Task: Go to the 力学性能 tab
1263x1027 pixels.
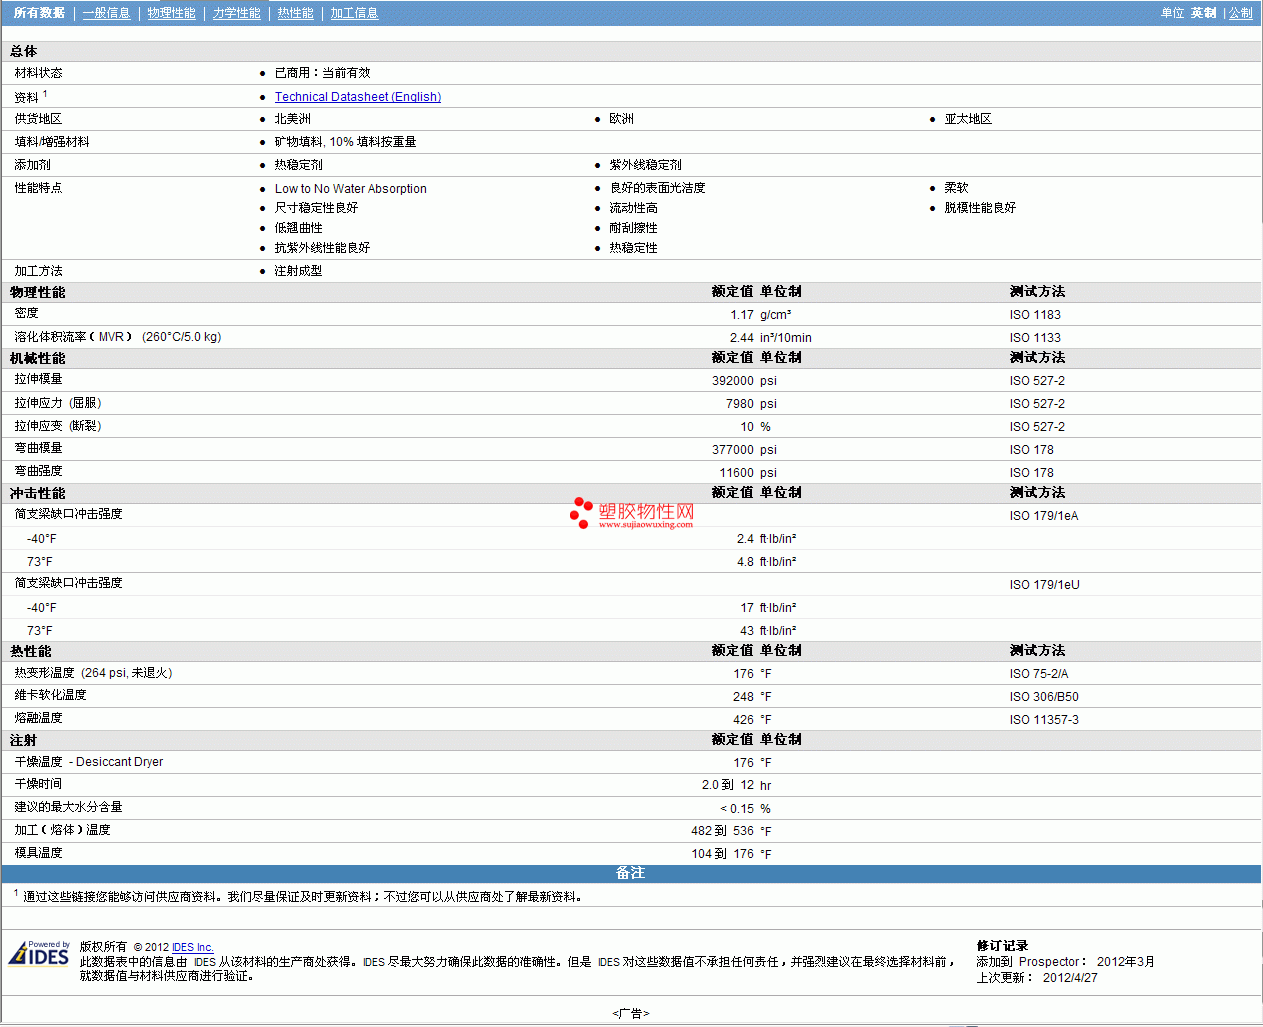Action: (x=236, y=13)
